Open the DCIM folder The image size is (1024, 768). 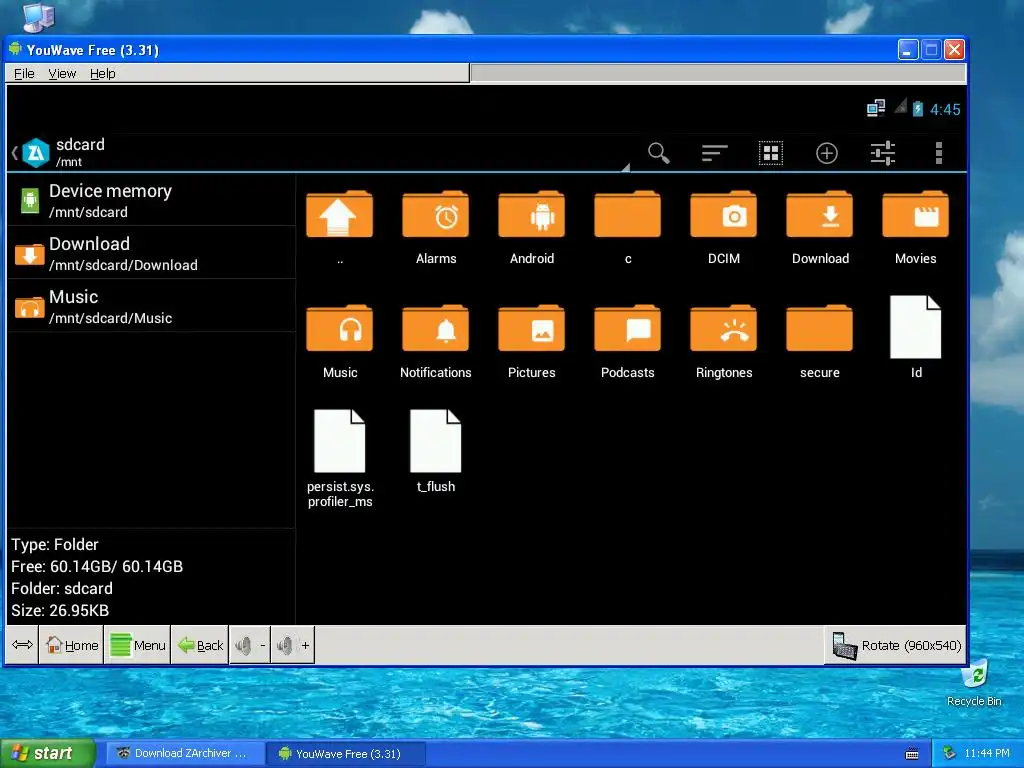(724, 227)
